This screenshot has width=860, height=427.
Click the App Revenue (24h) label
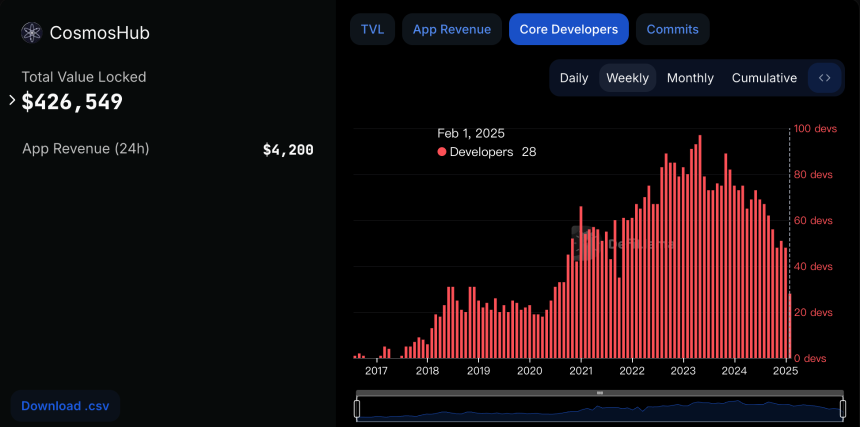coord(86,149)
